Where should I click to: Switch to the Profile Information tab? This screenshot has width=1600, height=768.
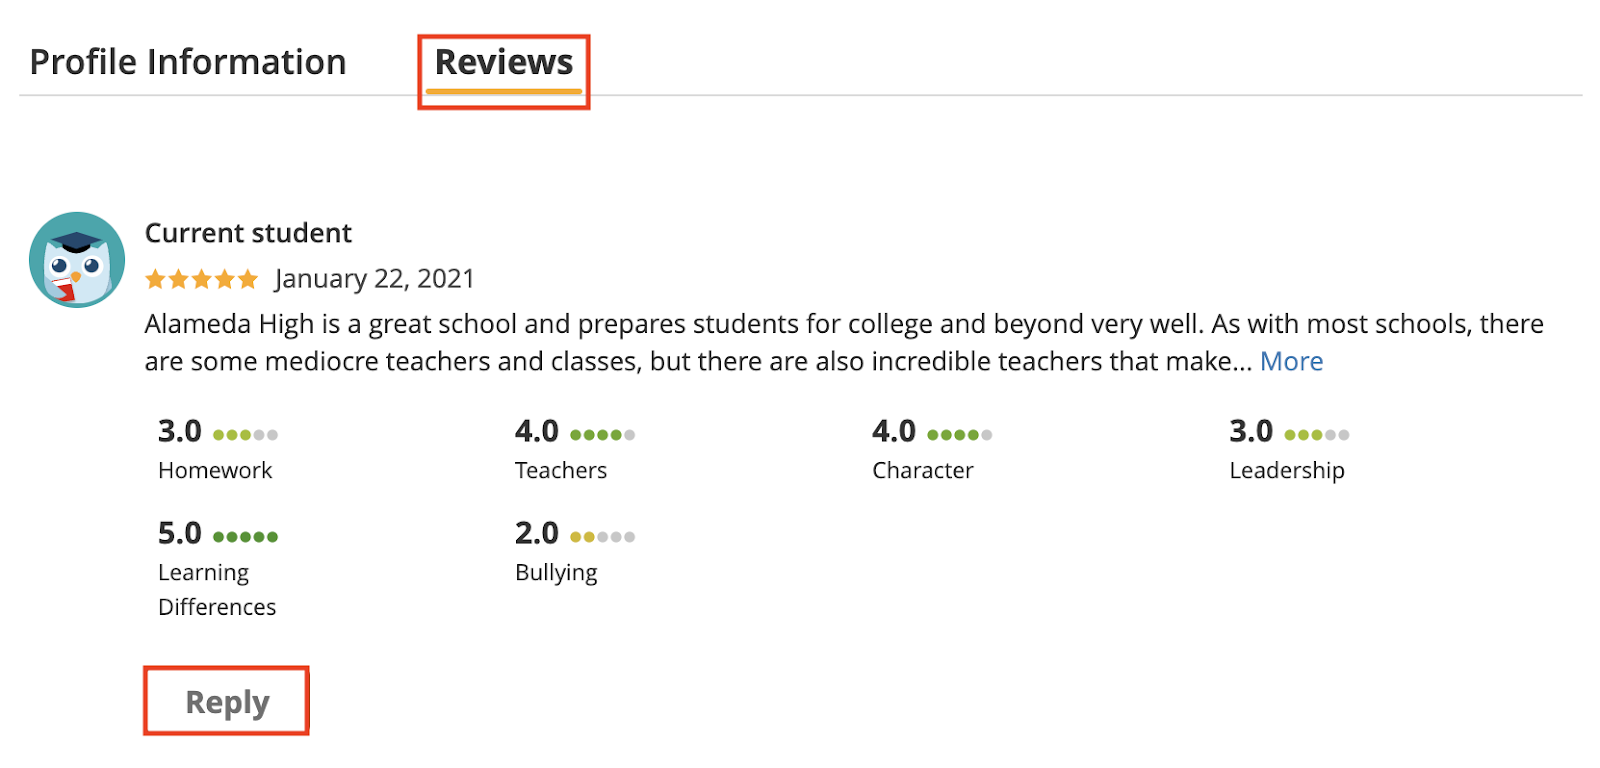tap(188, 62)
